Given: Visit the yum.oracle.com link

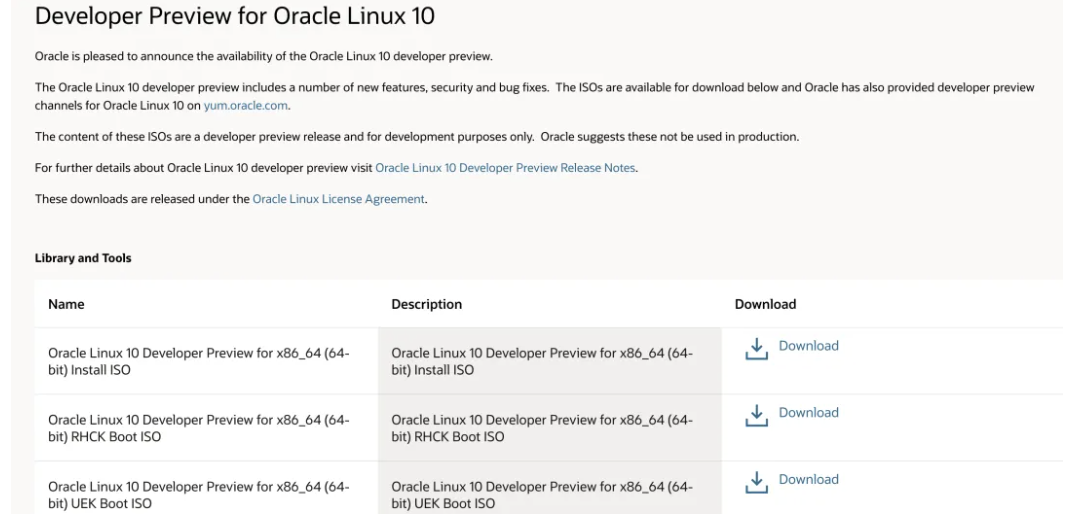Looking at the screenshot, I should (x=246, y=105).
